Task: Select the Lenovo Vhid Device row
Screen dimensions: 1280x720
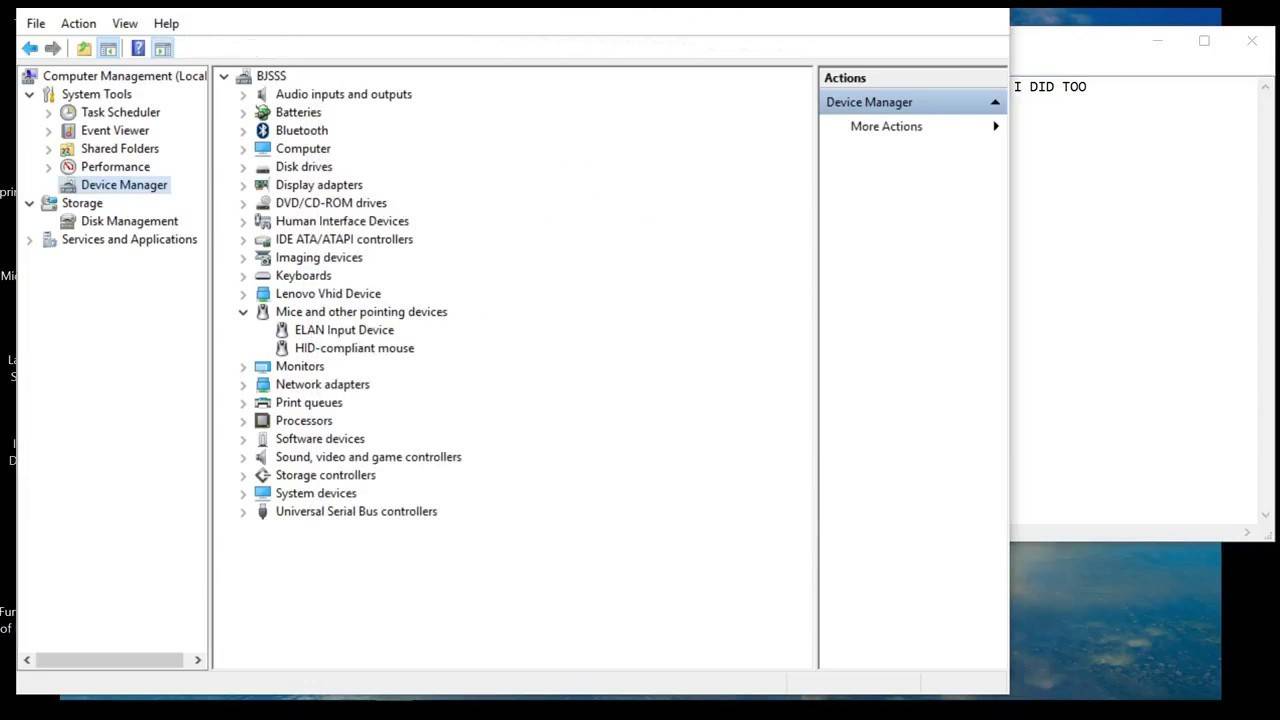Action: [x=328, y=294]
